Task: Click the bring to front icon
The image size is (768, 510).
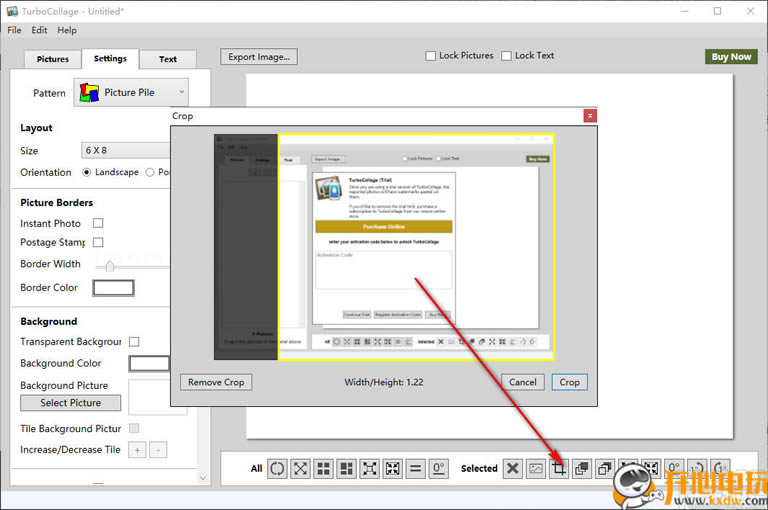Action: [582, 468]
